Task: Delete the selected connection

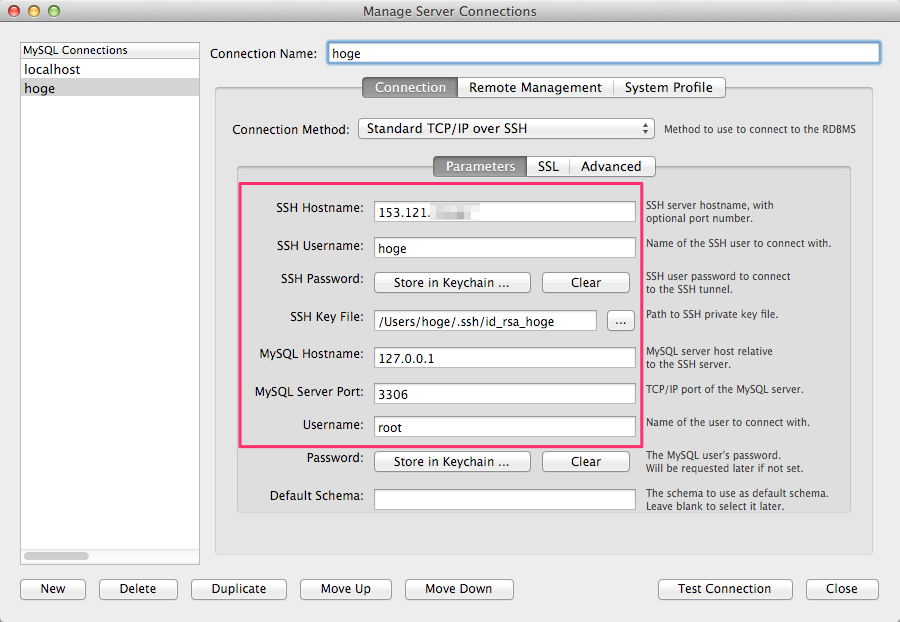Action: tap(138, 589)
